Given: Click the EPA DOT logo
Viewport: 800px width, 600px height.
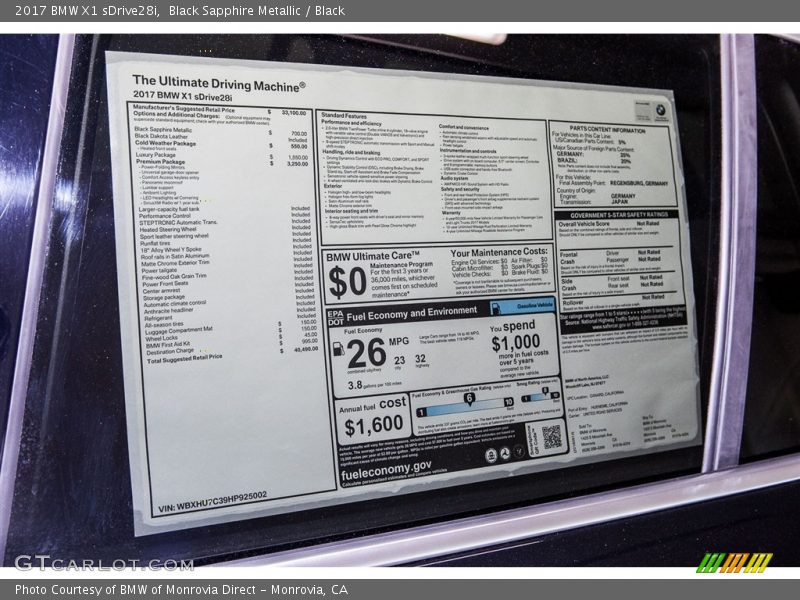Looking at the screenshot, I should tap(335, 318).
